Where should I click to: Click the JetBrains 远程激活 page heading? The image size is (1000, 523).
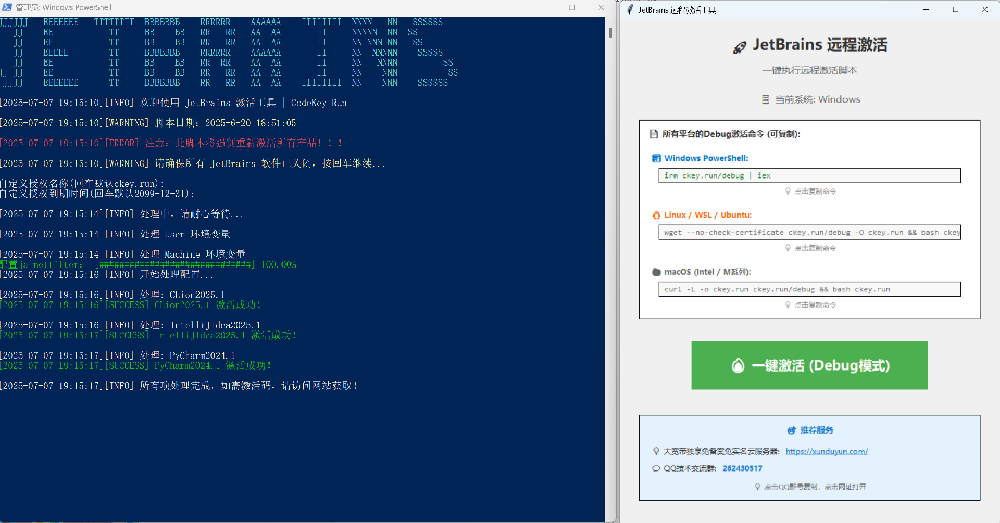click(820, 45)
